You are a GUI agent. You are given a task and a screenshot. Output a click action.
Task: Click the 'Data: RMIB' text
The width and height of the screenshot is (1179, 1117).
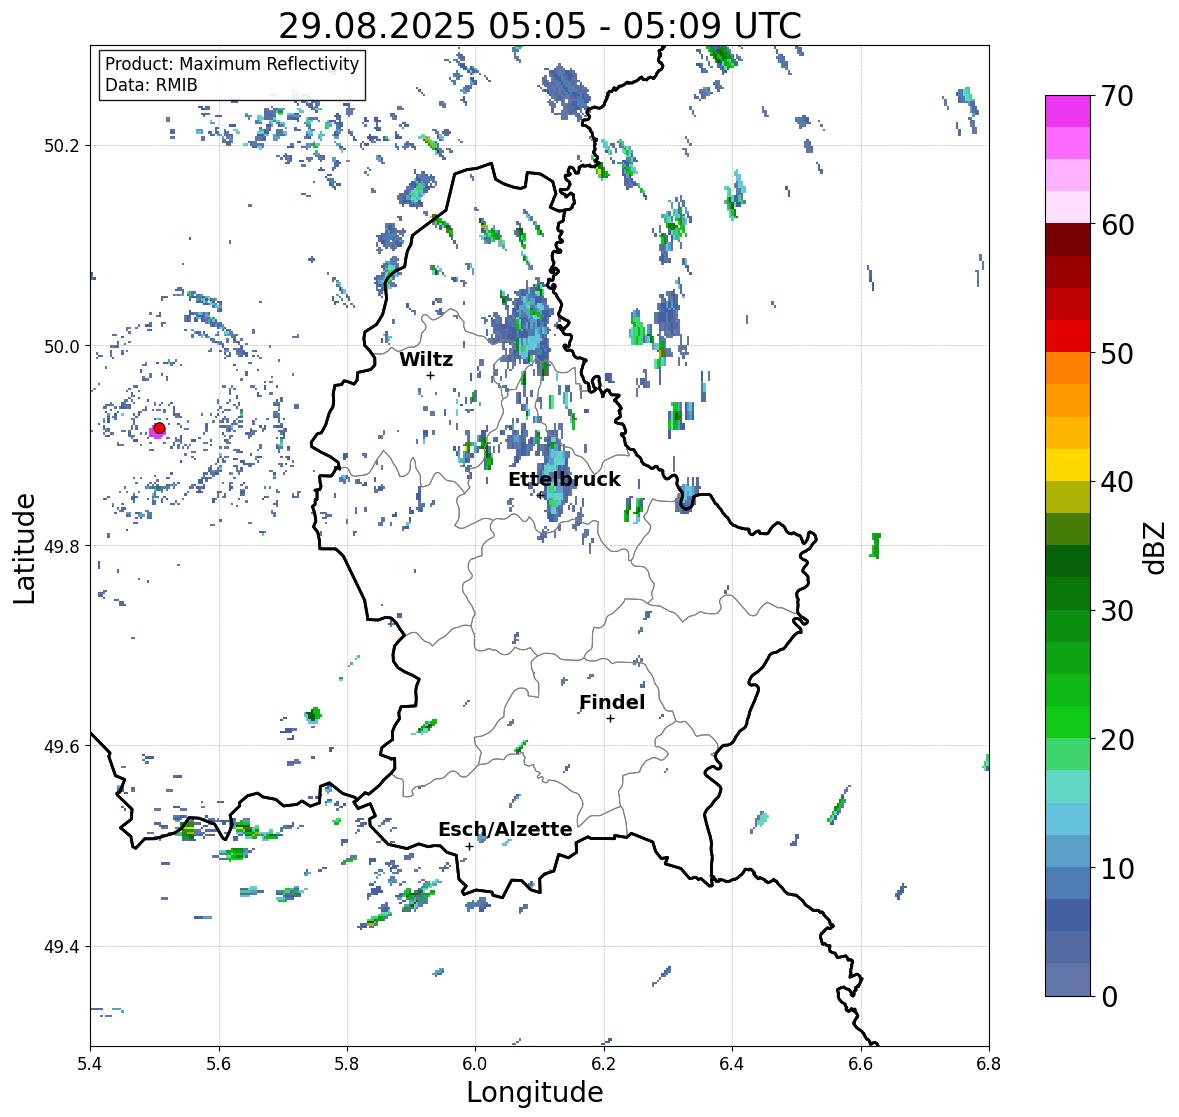[151, 85]
